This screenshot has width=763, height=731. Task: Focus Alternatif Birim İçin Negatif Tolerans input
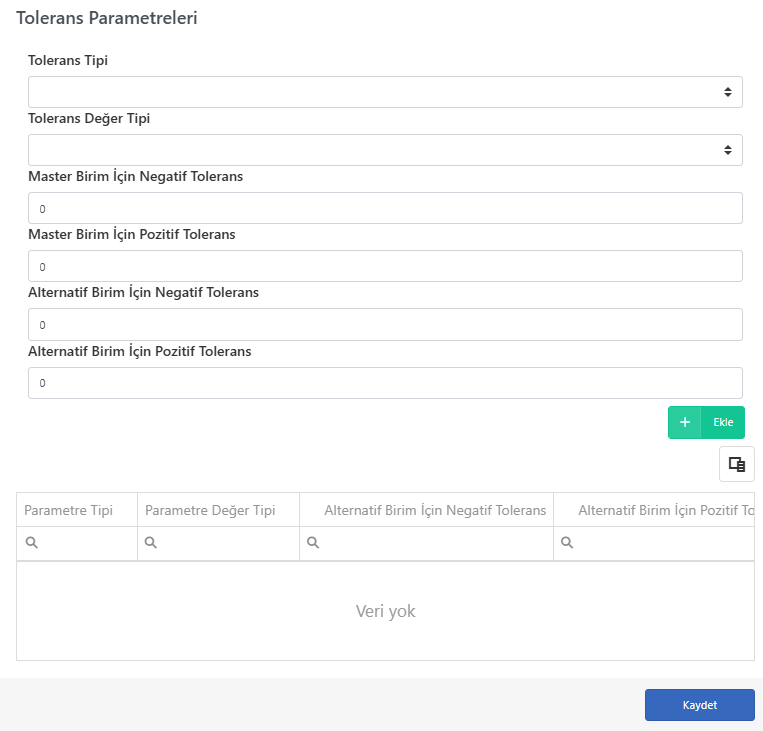pyautogui.click(x=385, y=325)
